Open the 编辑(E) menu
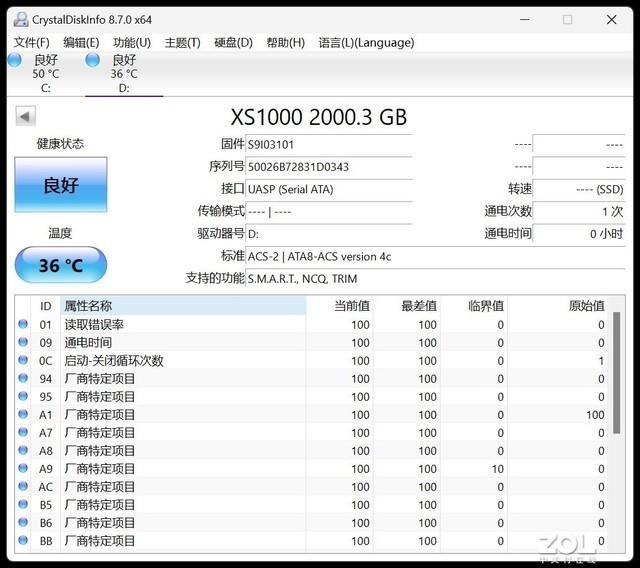The image size is (640, 568). pos(81,42)
